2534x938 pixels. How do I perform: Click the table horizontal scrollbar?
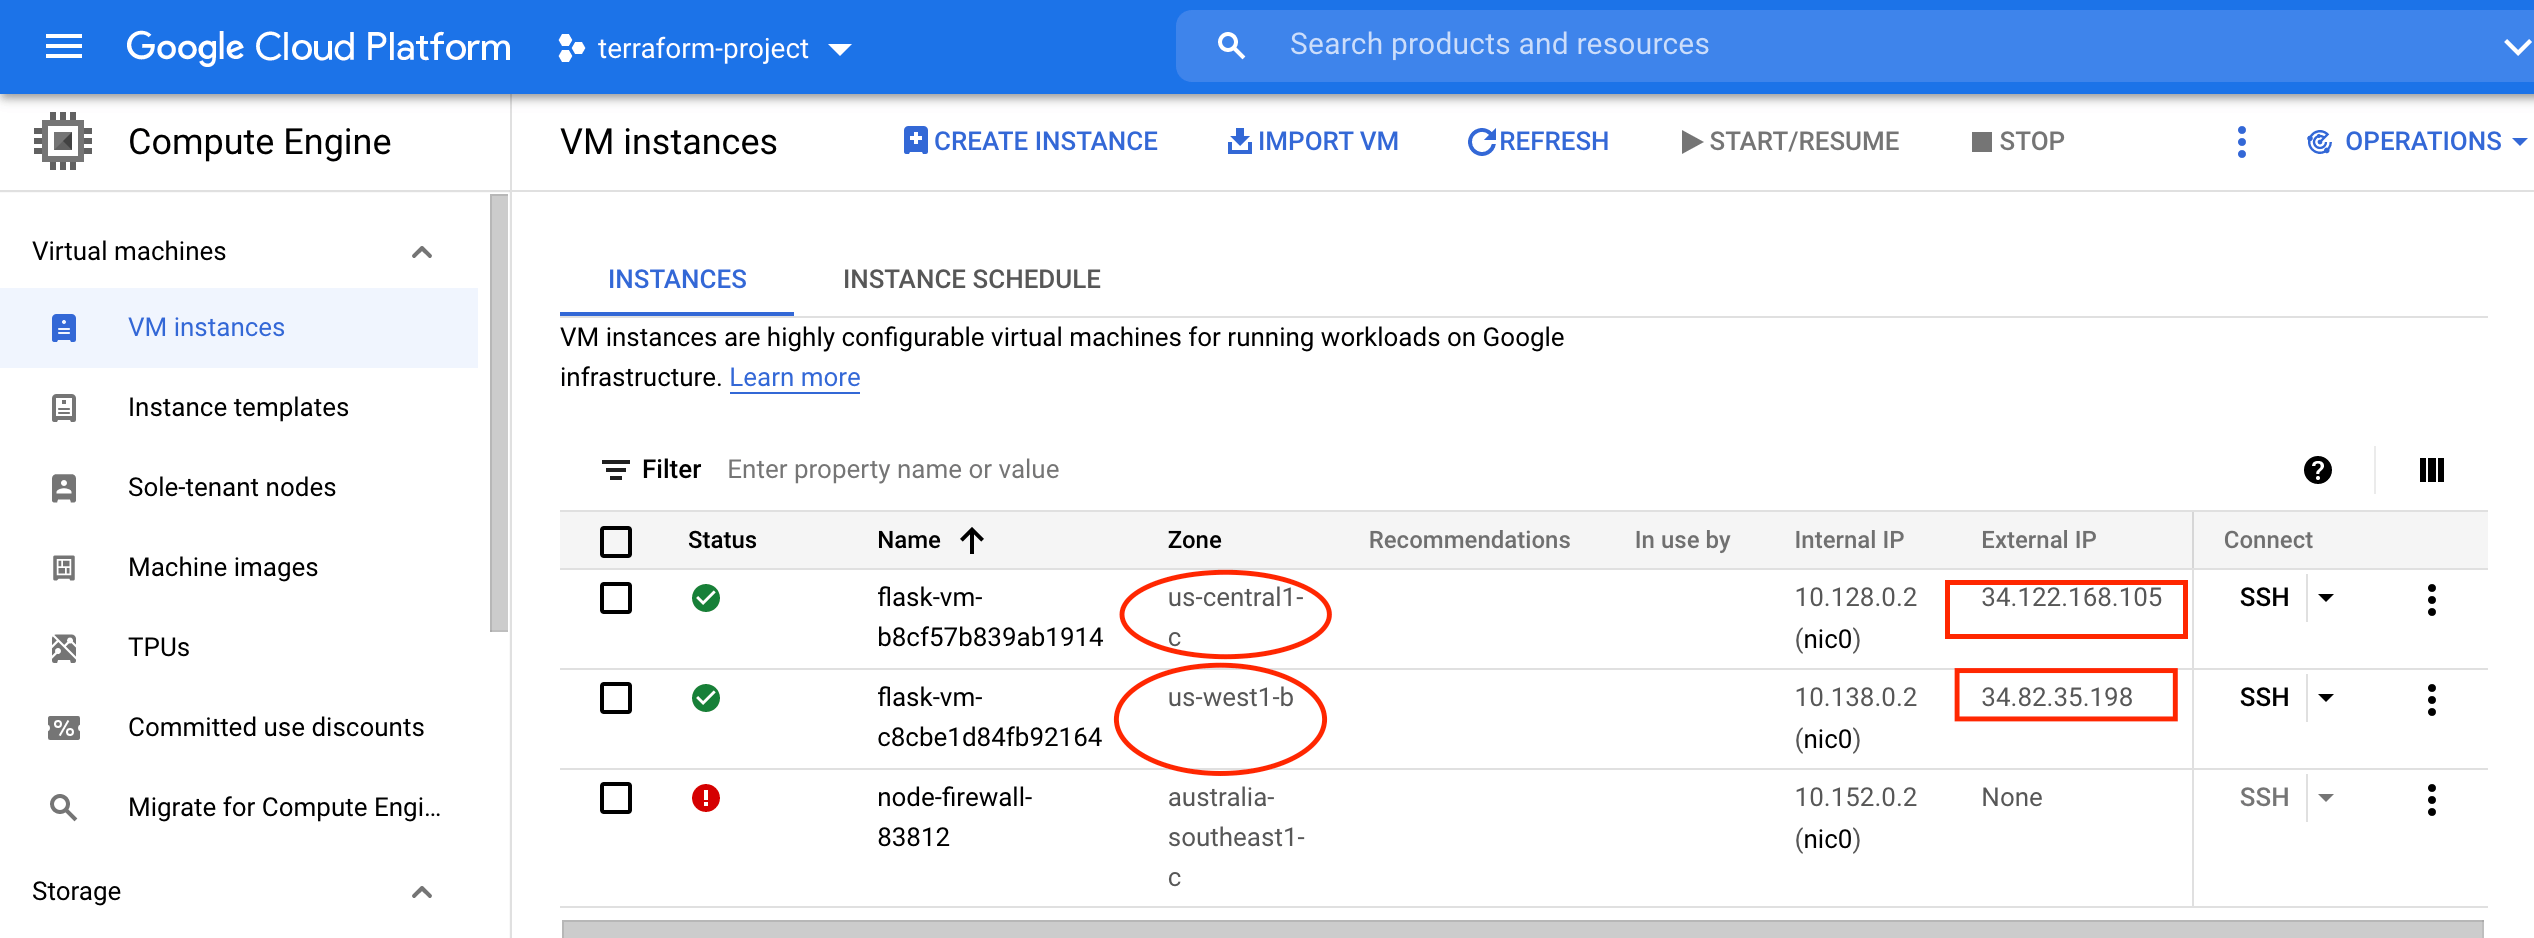click(x=1523, y=929)
